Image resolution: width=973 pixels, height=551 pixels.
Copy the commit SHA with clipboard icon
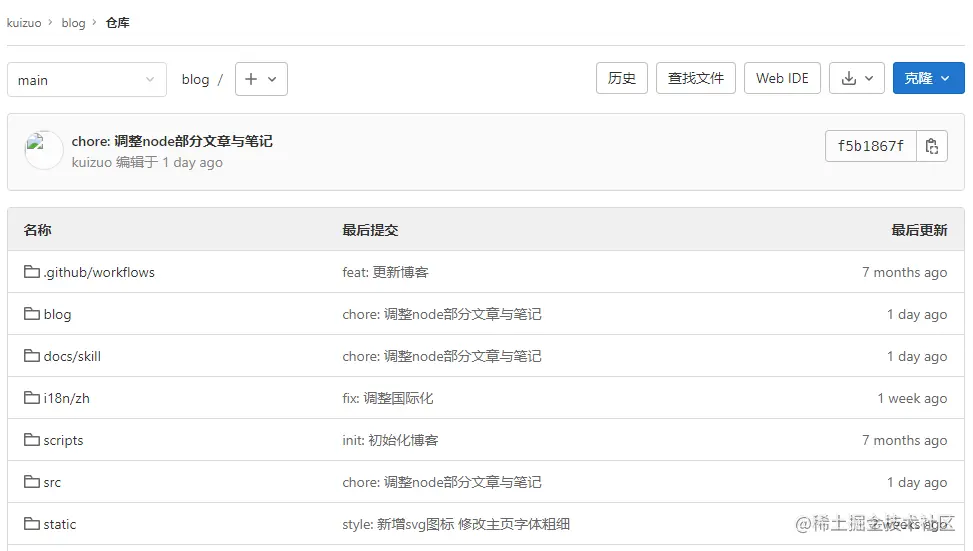pos(931,146)
